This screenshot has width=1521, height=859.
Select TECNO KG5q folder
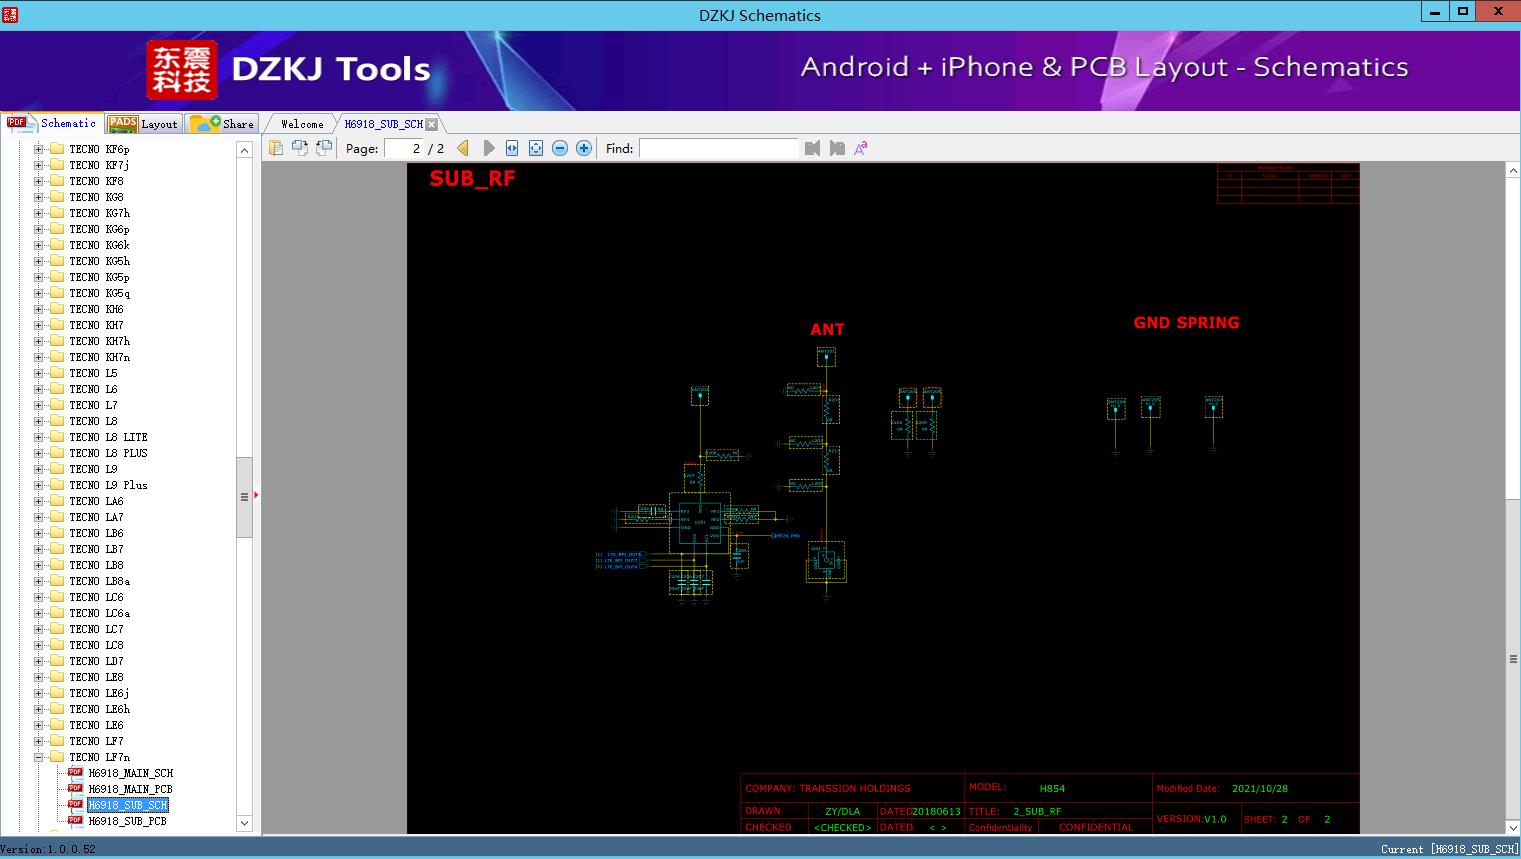pos(99,293)
